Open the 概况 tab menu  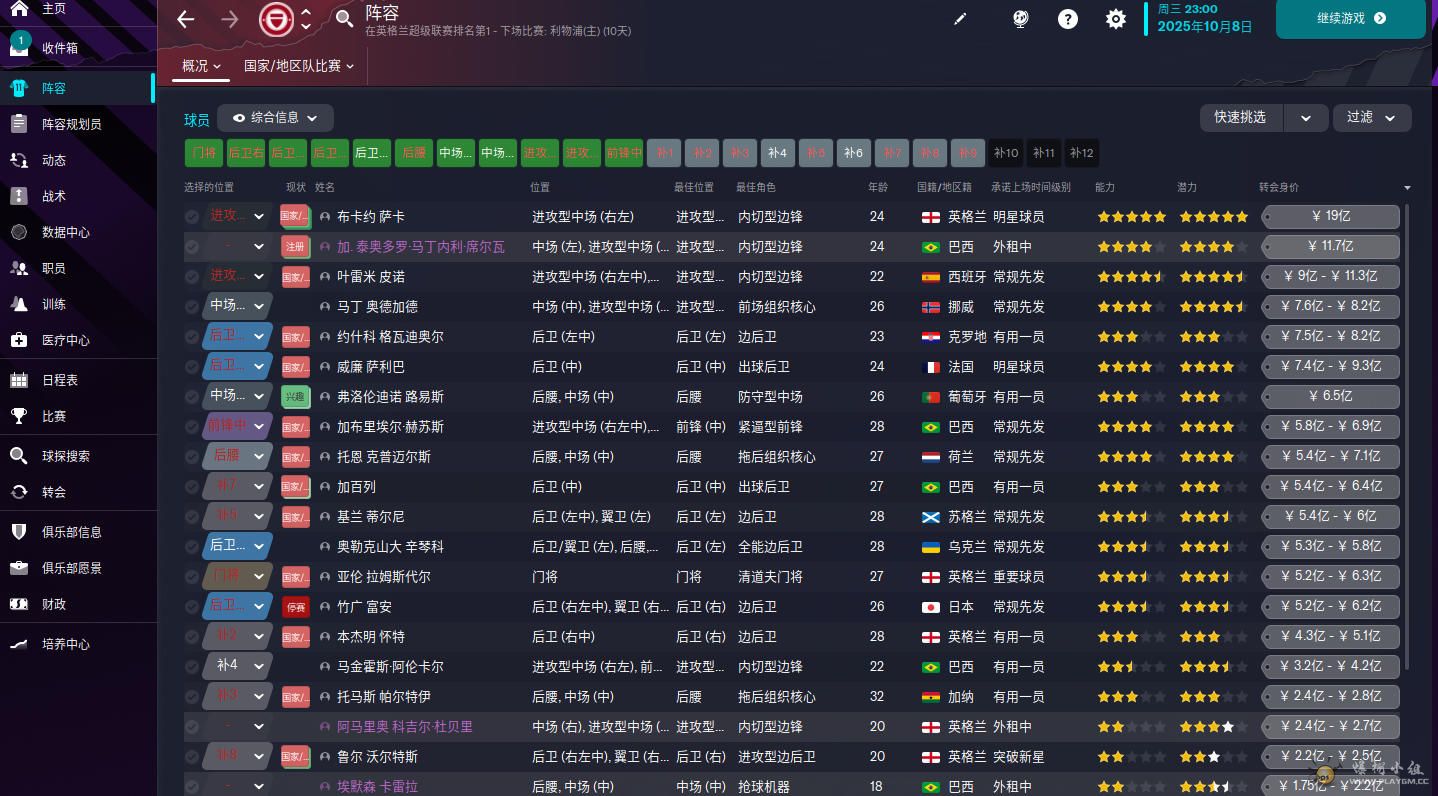coord(200,66)
